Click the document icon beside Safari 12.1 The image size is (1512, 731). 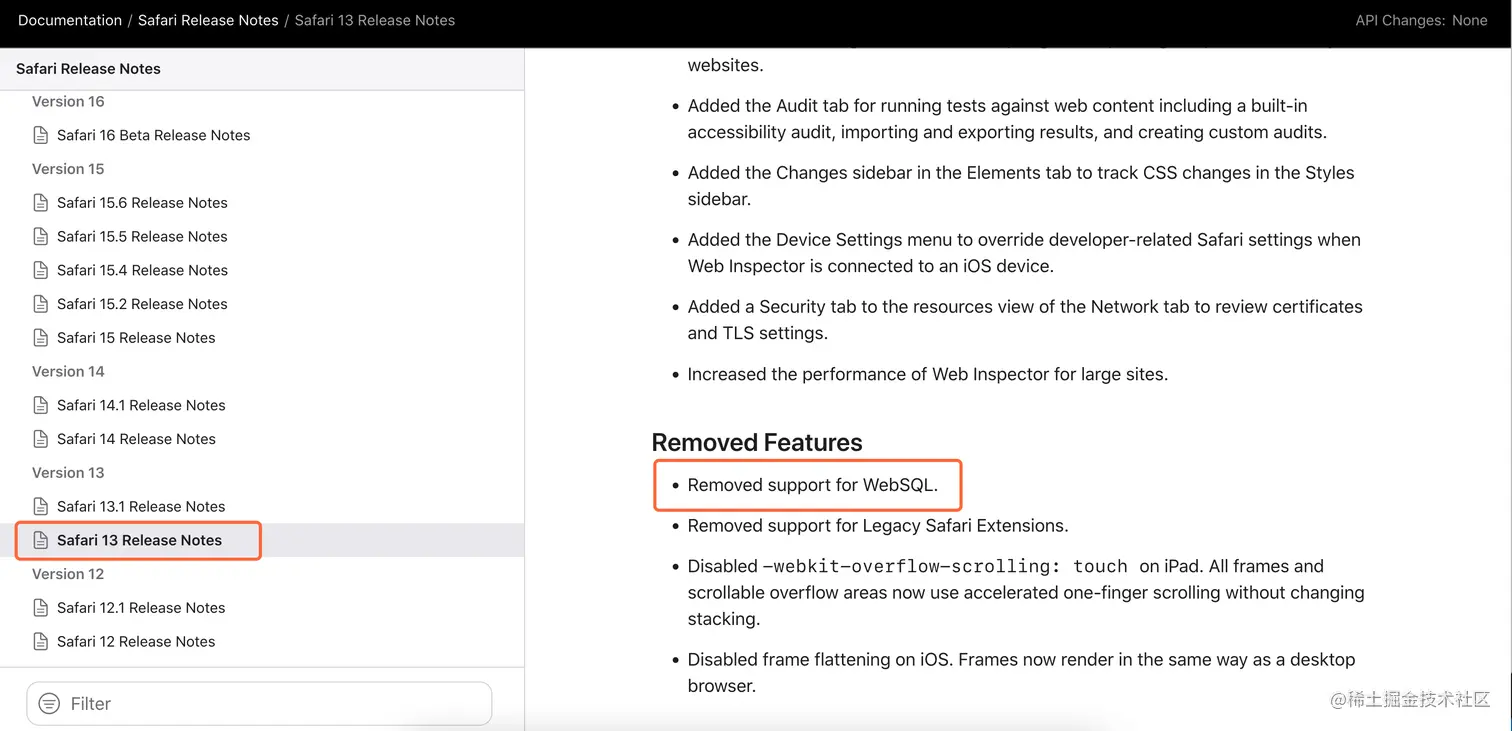[x=41, y=608]
